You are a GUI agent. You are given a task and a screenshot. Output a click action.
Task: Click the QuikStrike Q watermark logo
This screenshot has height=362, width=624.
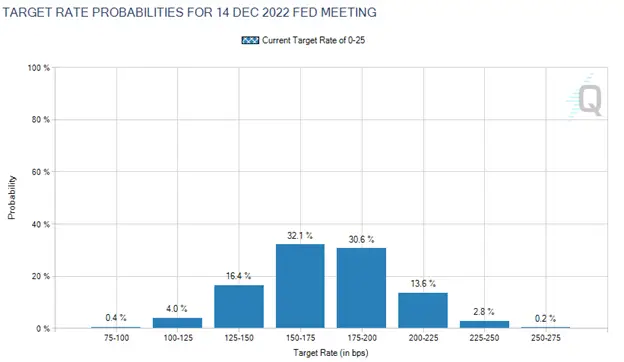tap(585, 96)
